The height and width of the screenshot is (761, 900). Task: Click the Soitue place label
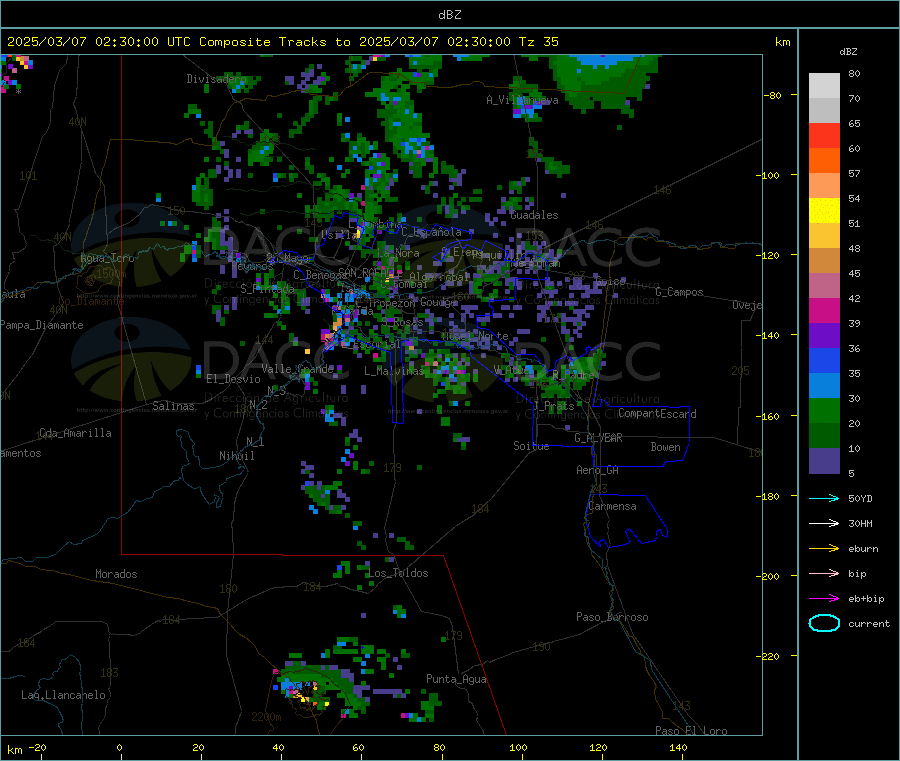coord(531,446)
